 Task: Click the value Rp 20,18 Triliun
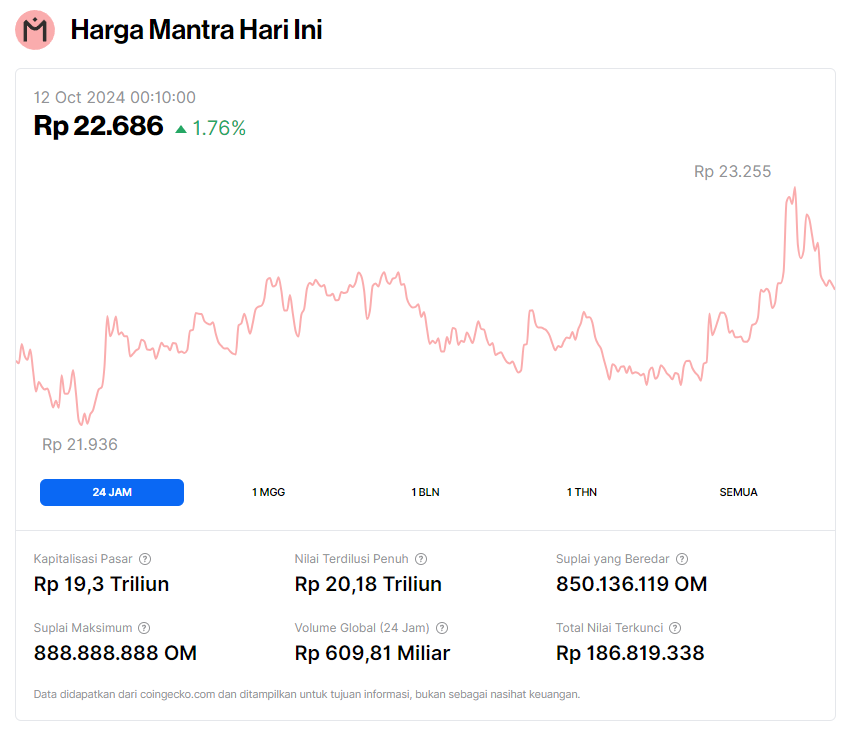[x=368, y=584]
